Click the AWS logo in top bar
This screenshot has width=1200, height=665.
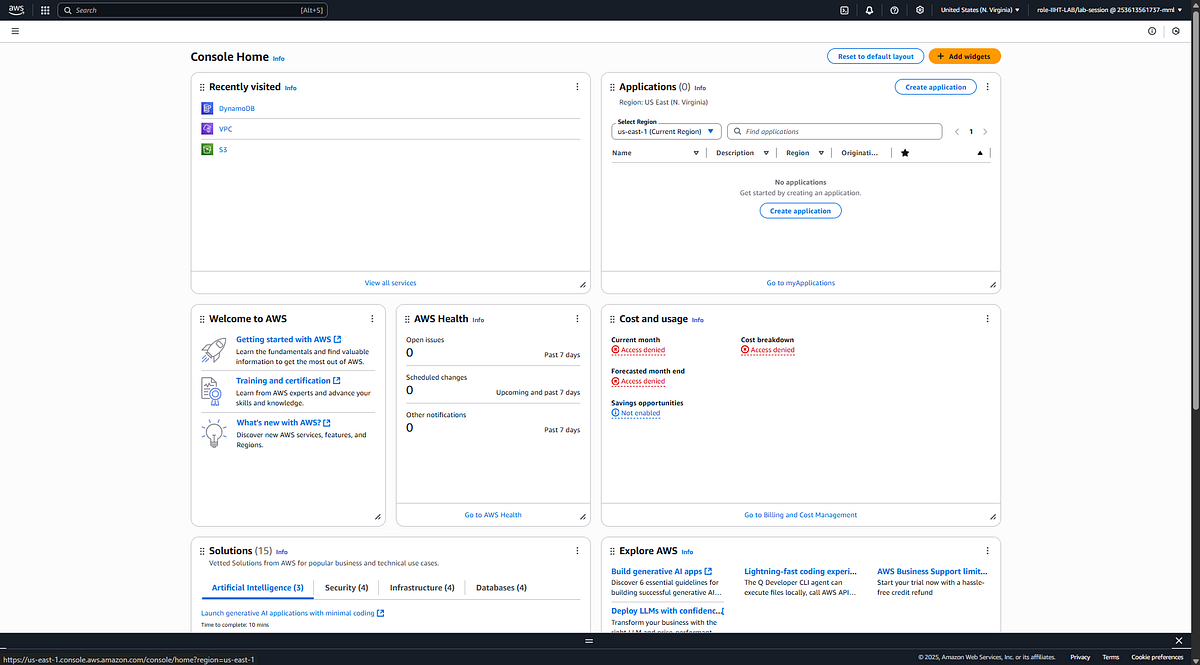tap(17, 10)
